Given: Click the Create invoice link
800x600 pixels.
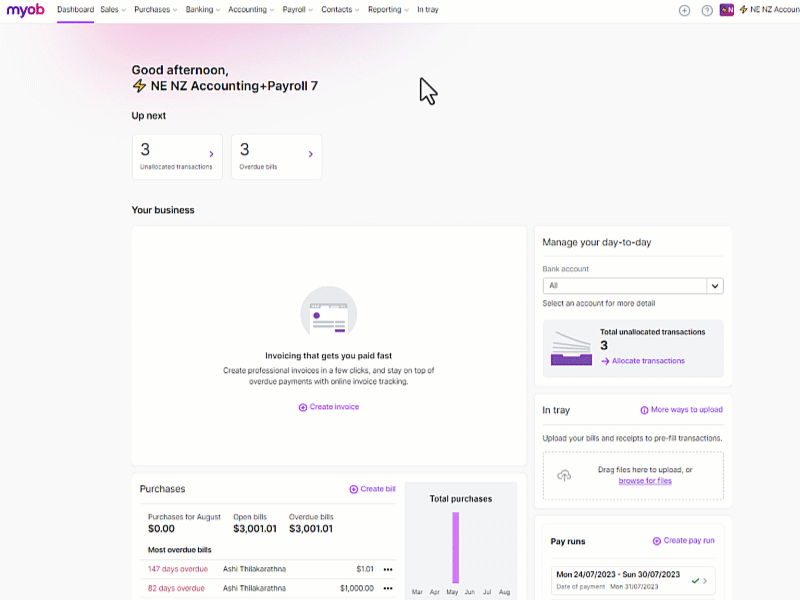Looking at the screenshot, I should pos(329,407).
